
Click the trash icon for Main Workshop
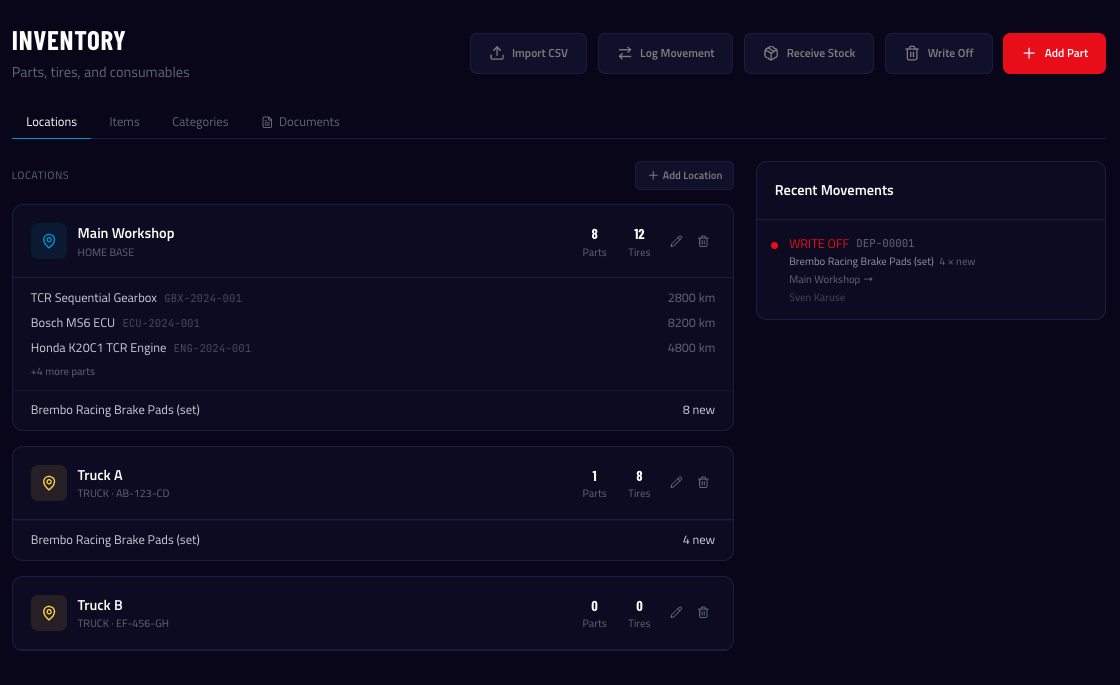point(703,241)
